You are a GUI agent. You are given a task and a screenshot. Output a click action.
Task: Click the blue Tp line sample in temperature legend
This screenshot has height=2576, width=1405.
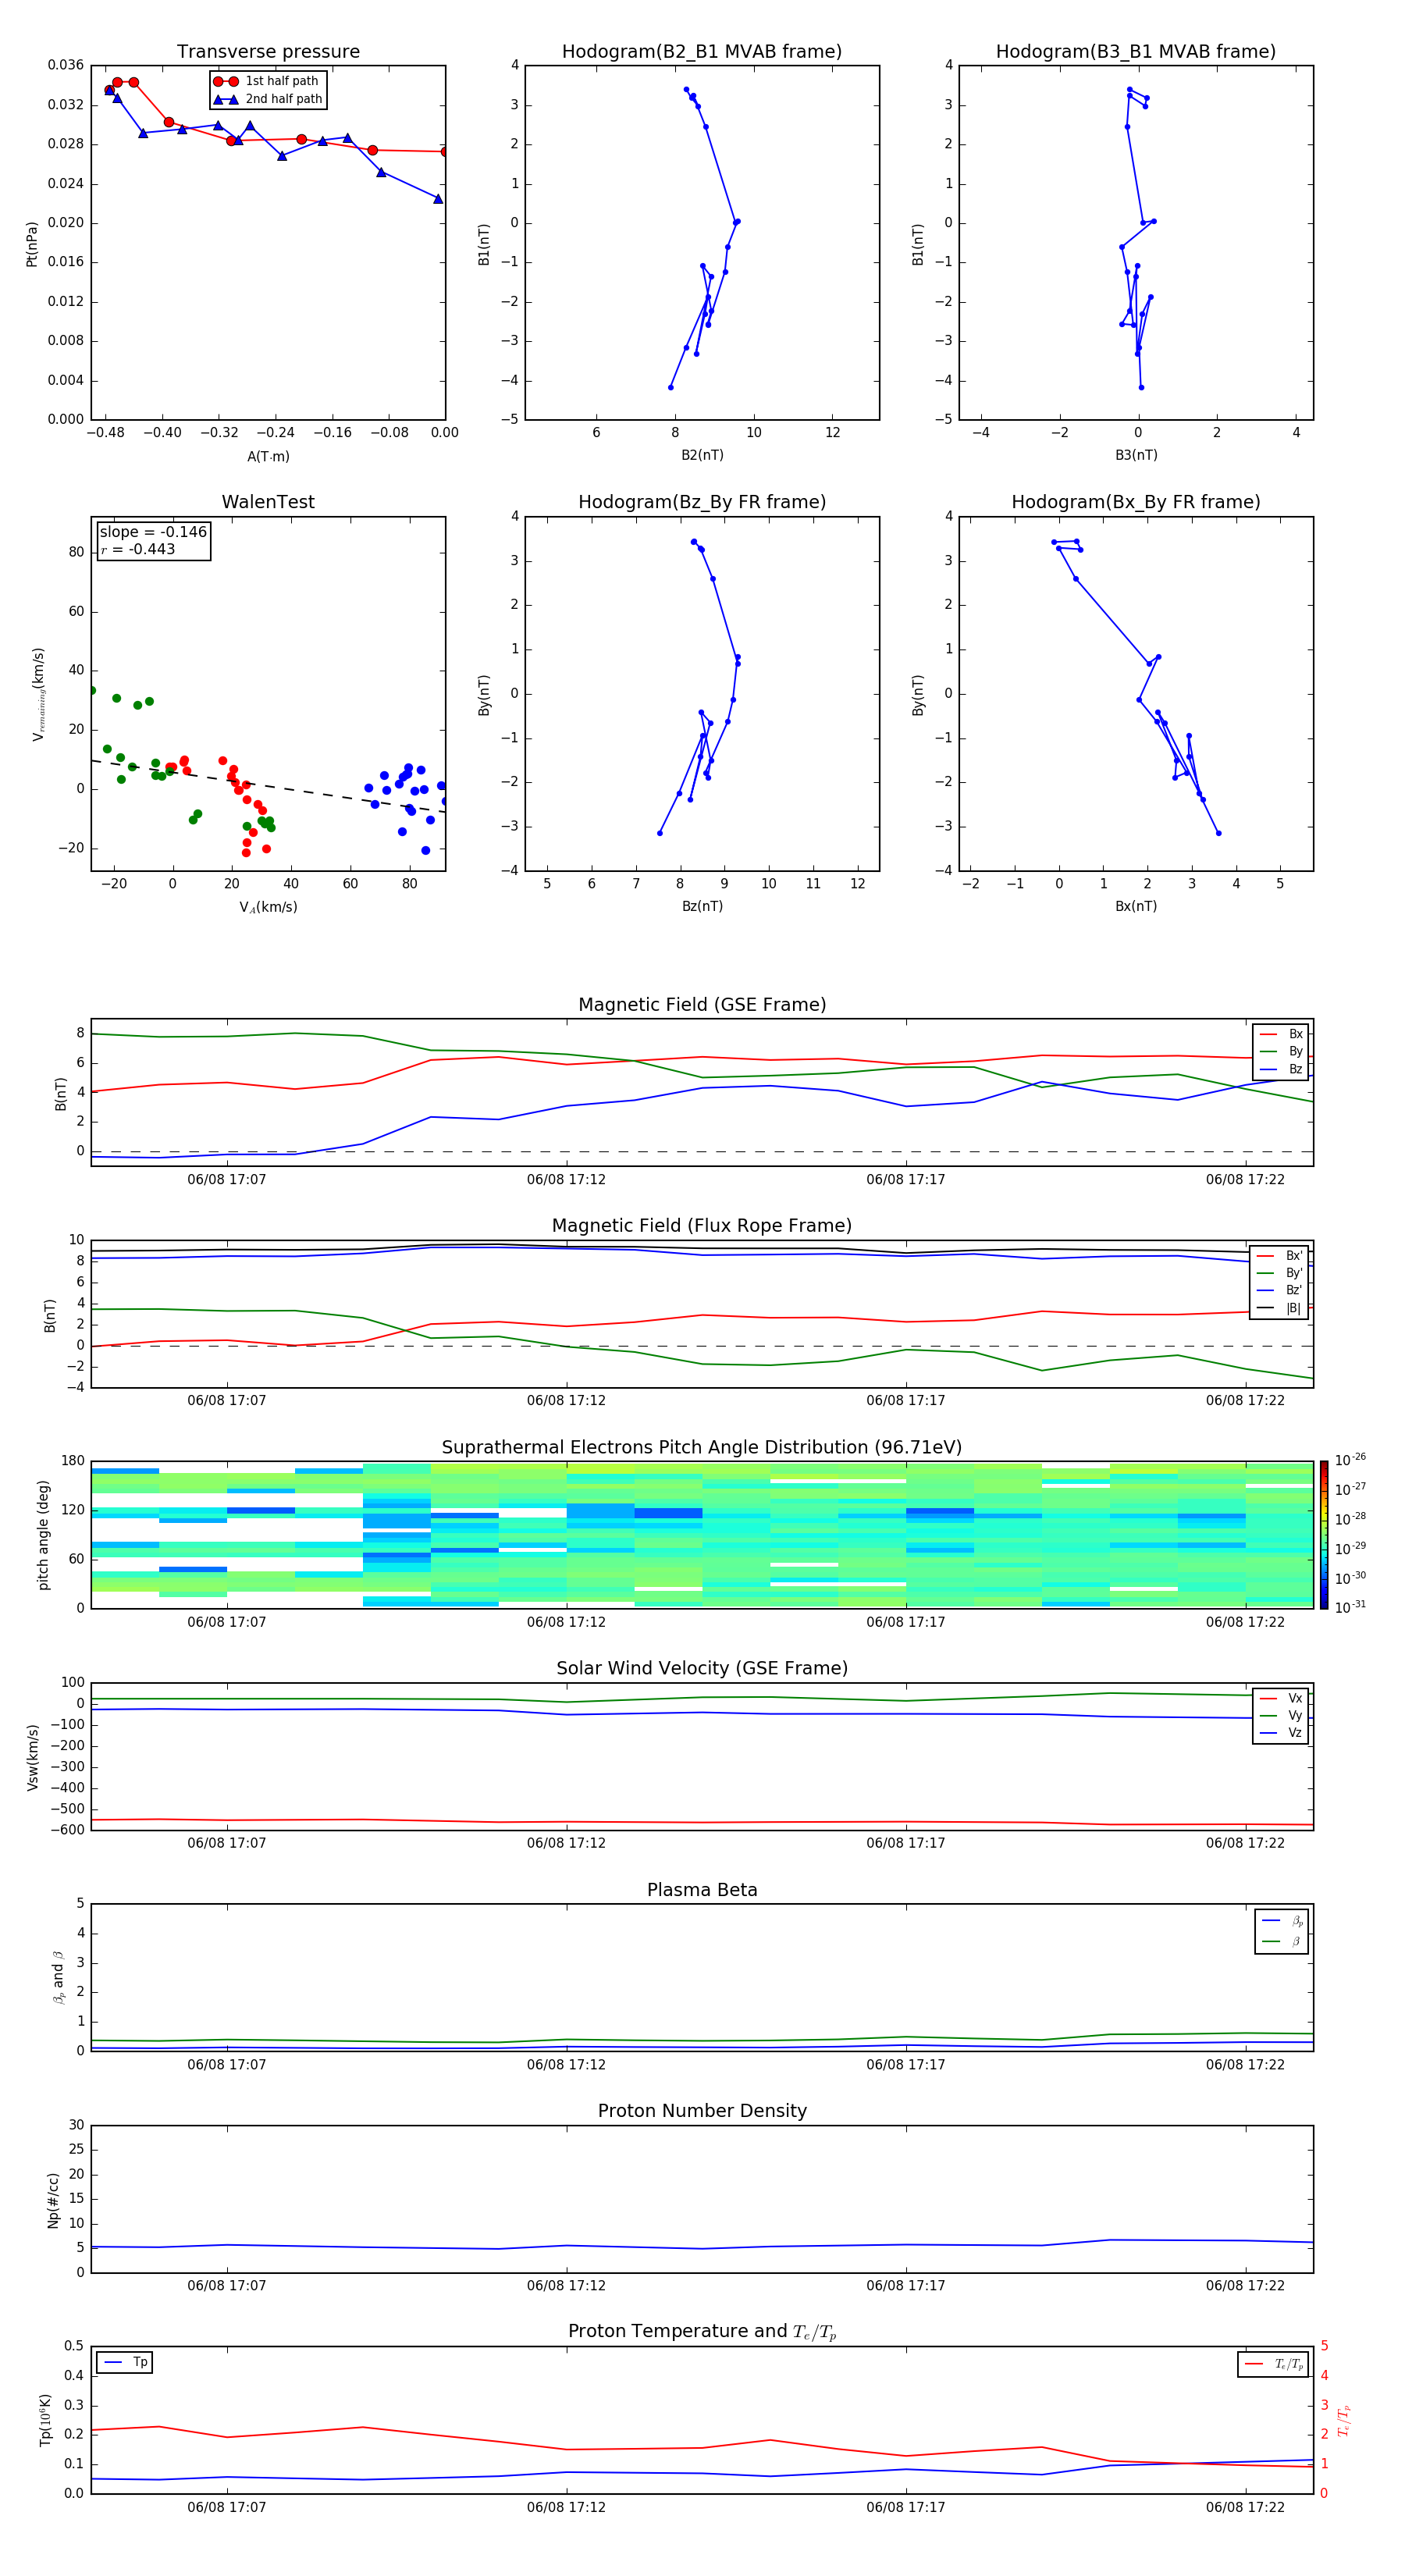[x=112, y=2362]
